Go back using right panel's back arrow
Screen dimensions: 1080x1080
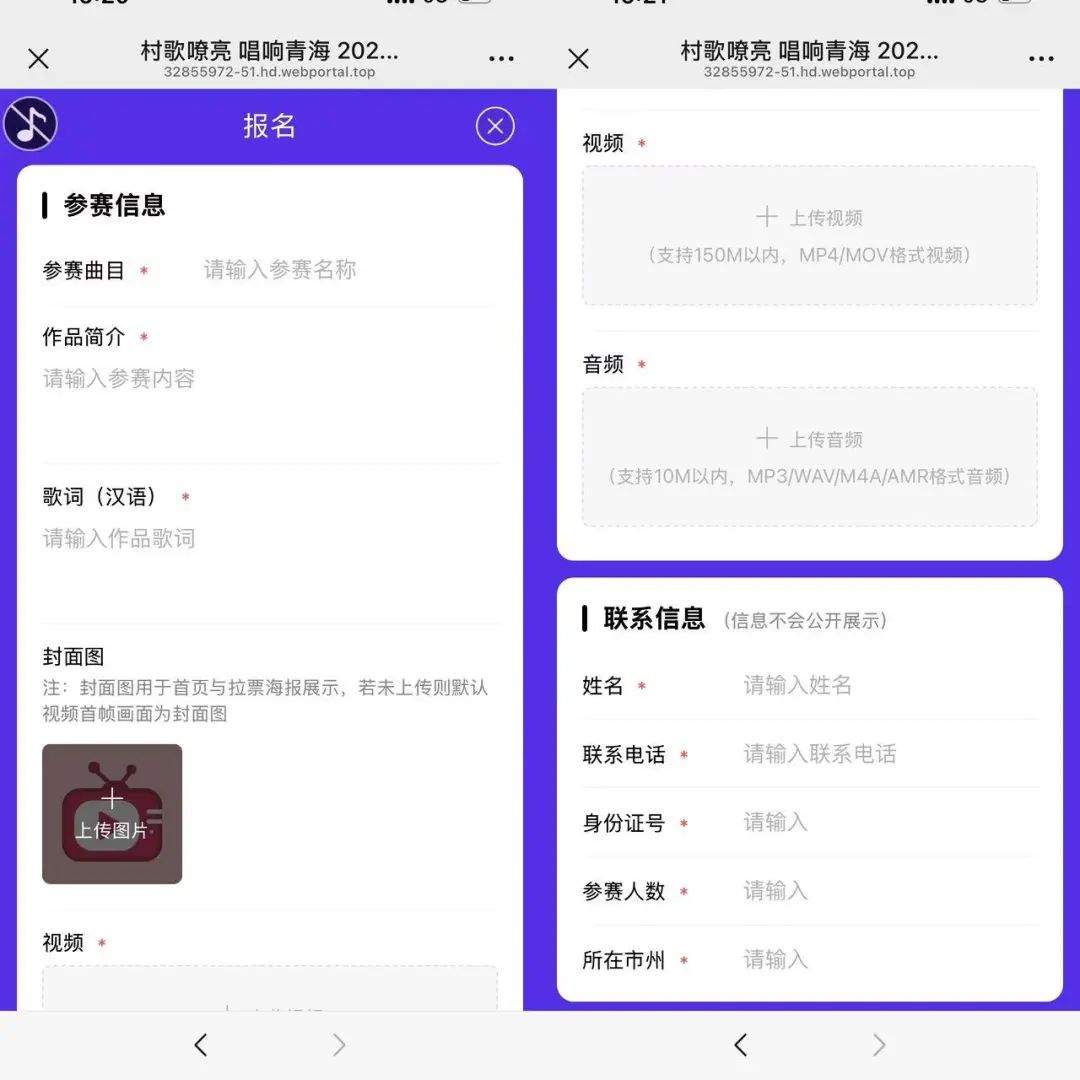click(x=740, y=1045)
